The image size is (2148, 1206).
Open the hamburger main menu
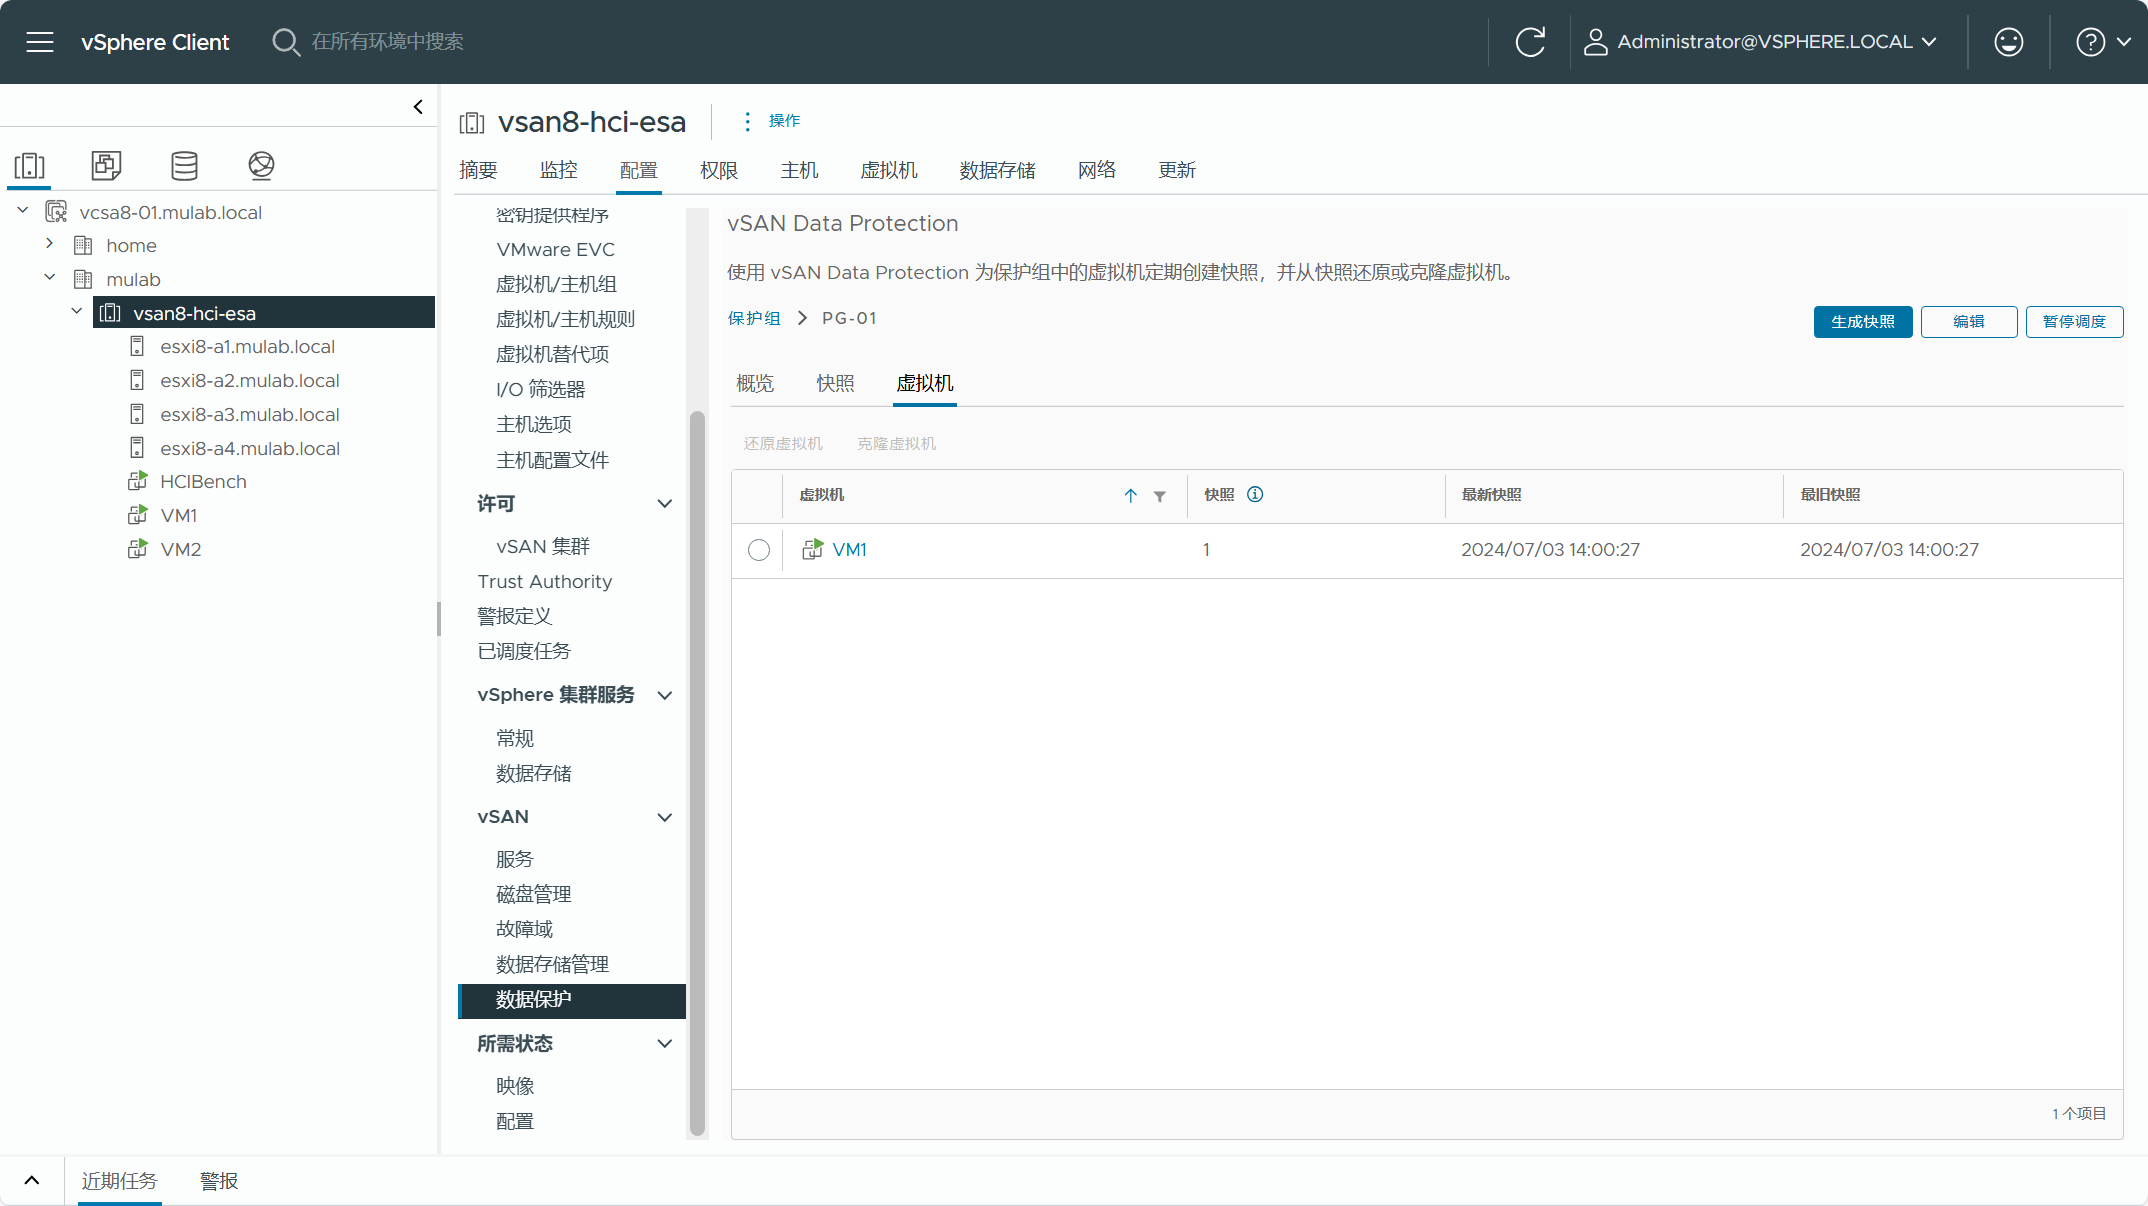40,42
